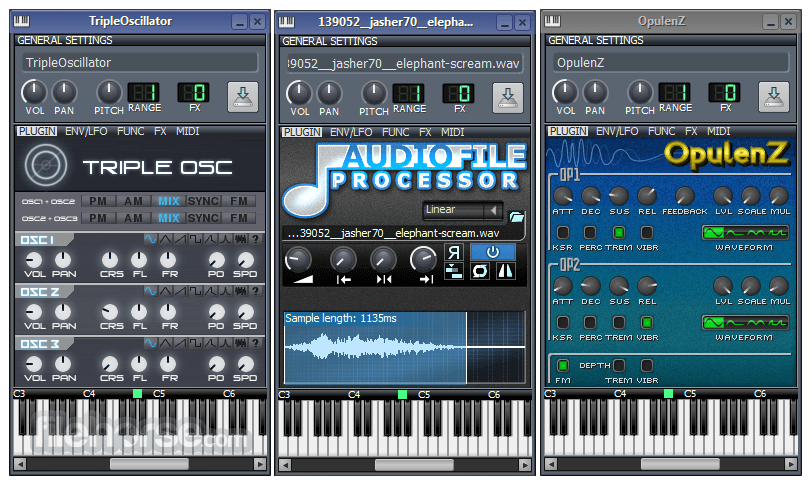Click OpulenZ OP2 MUL knob
Image resolution: width=811 pixels, height=483 pixels.
778,286
